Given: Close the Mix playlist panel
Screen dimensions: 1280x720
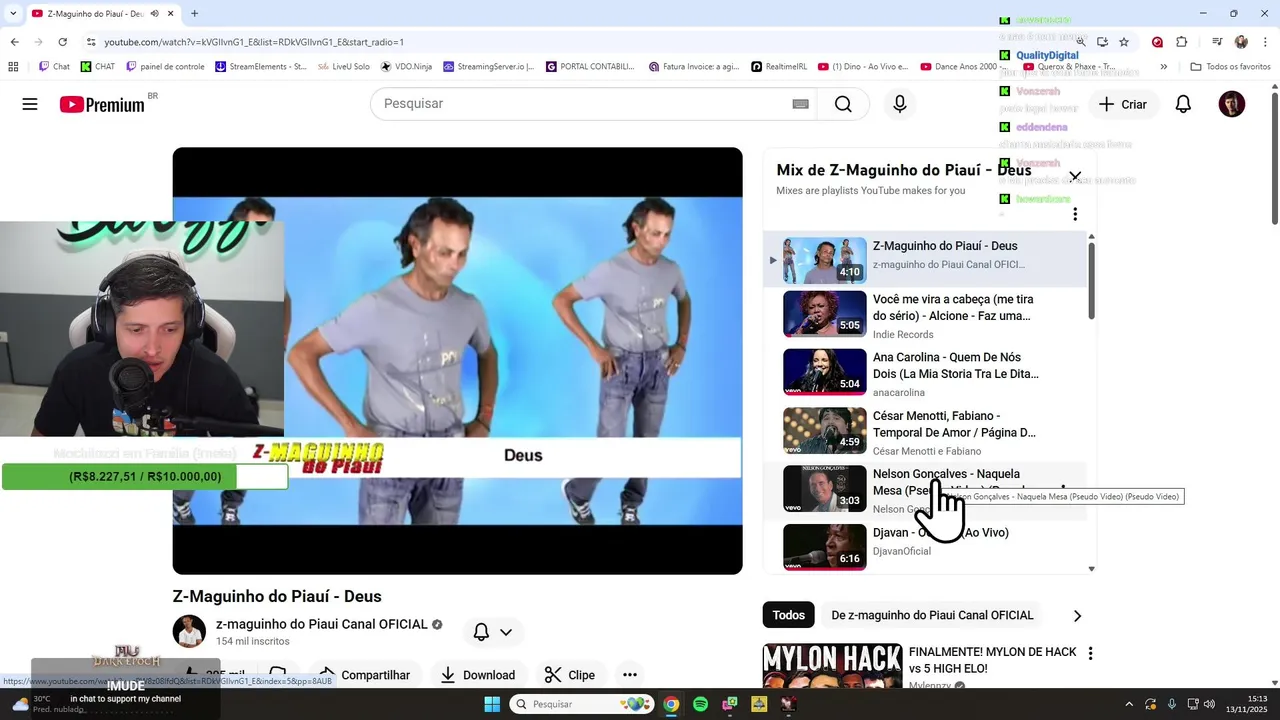Looking at the screenshot, I should coord(1075,176).
